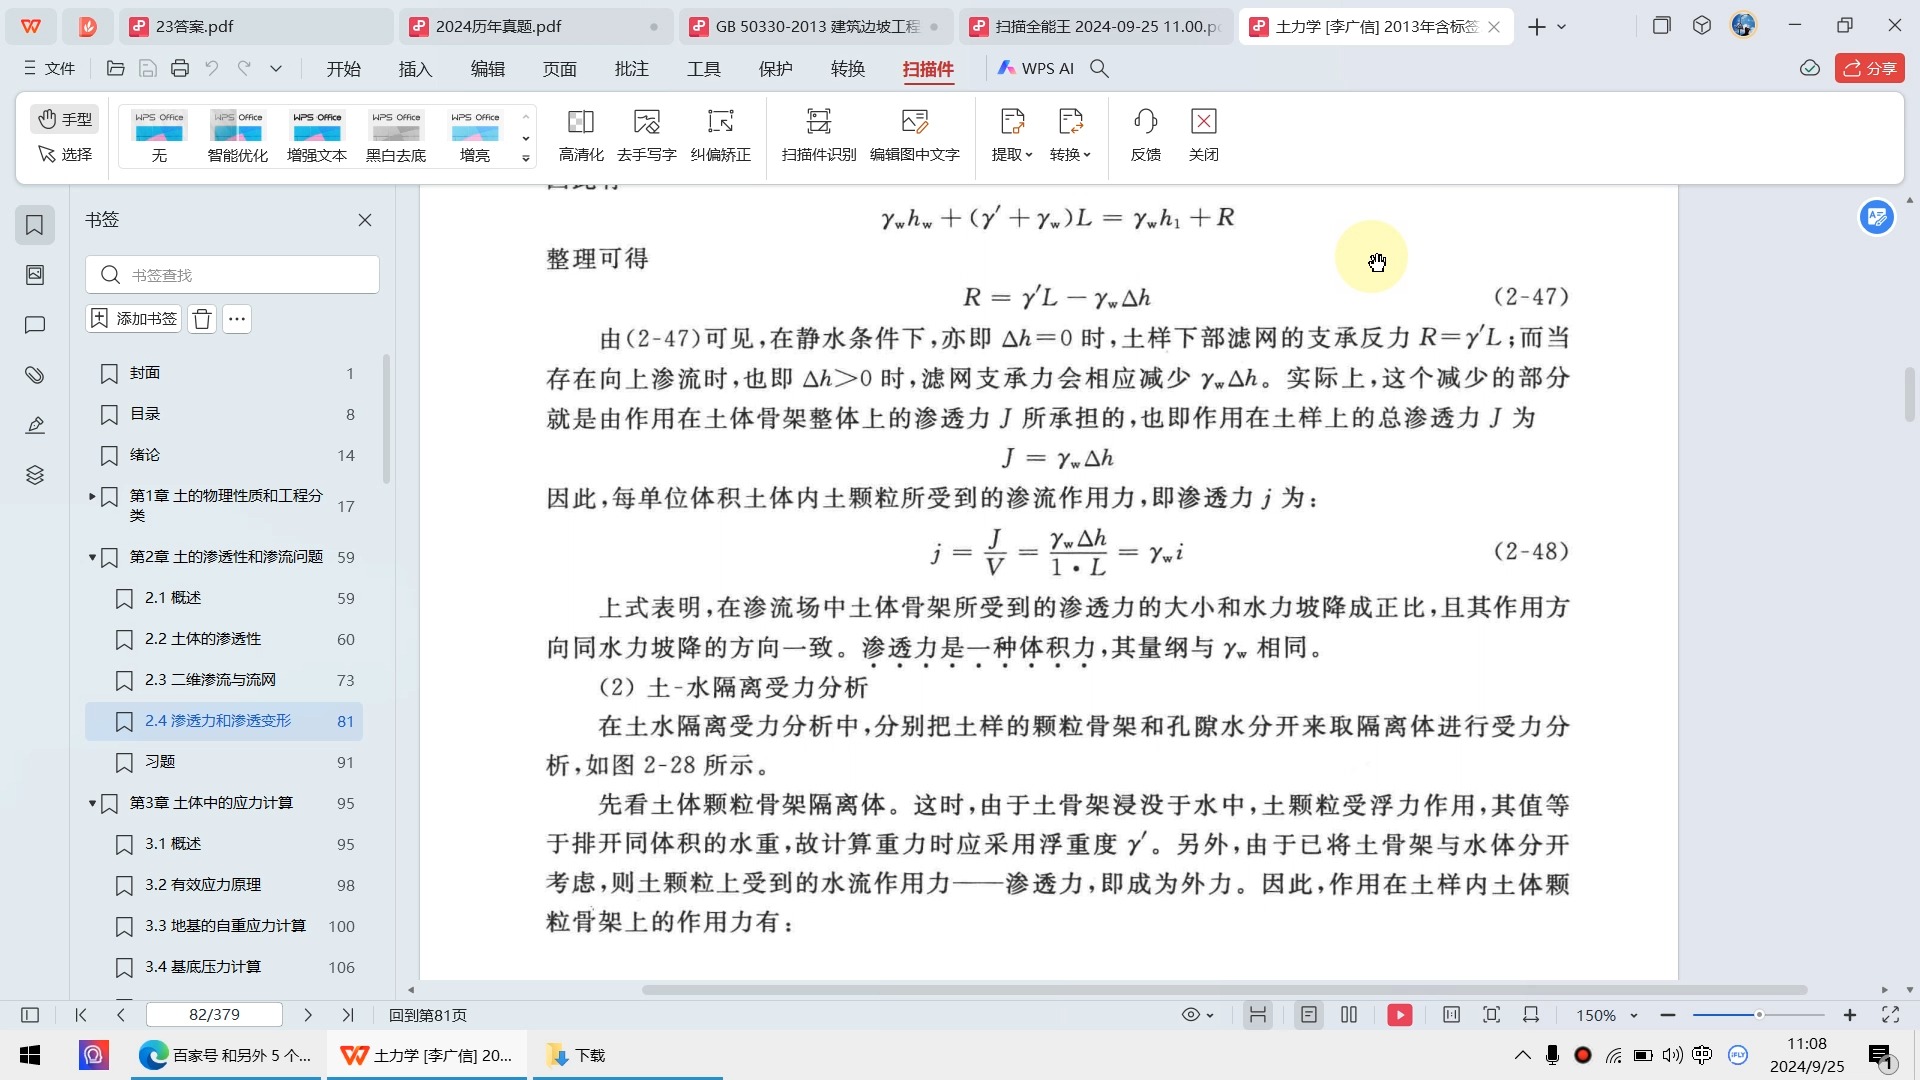Click the red slideshow play button
Image resolution: width=1920 pixels, height=1080 pixels.
pyautogui.click(x=1399, y=1015)
